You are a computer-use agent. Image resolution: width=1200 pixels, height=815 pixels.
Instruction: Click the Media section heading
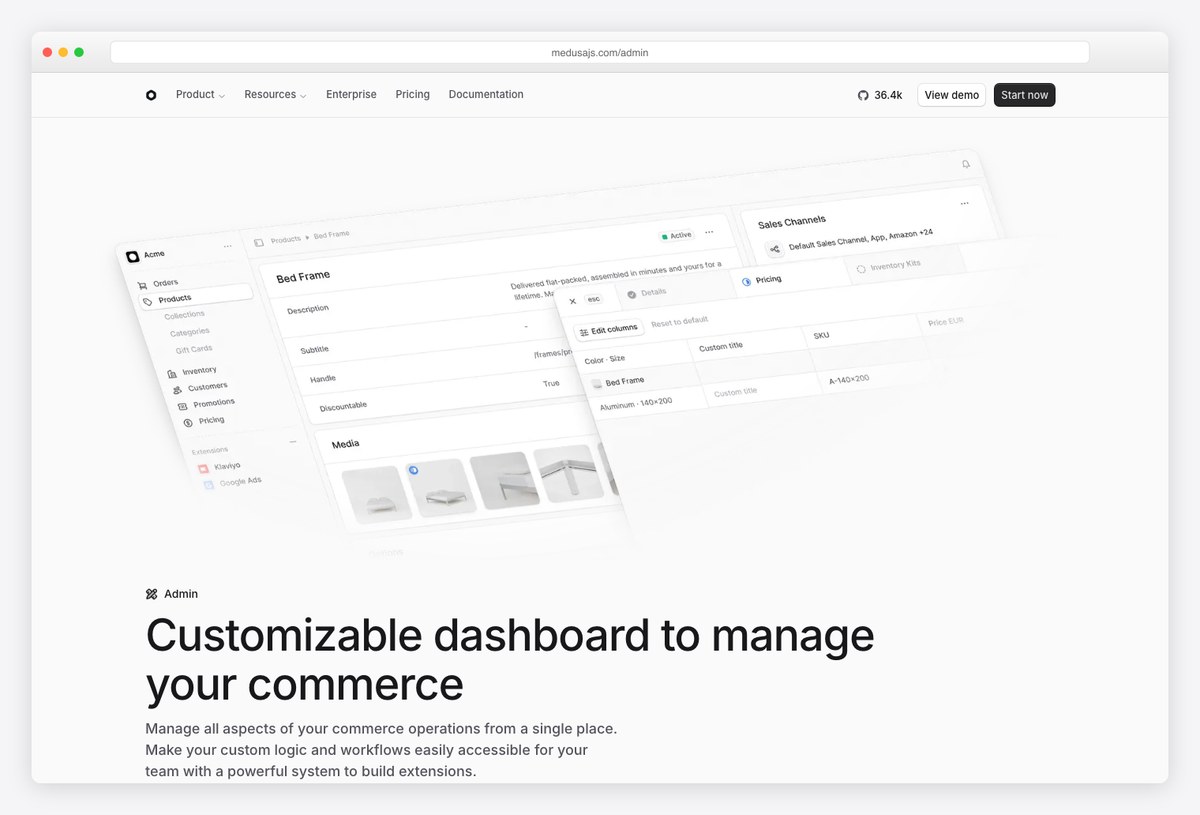(345, 444)
